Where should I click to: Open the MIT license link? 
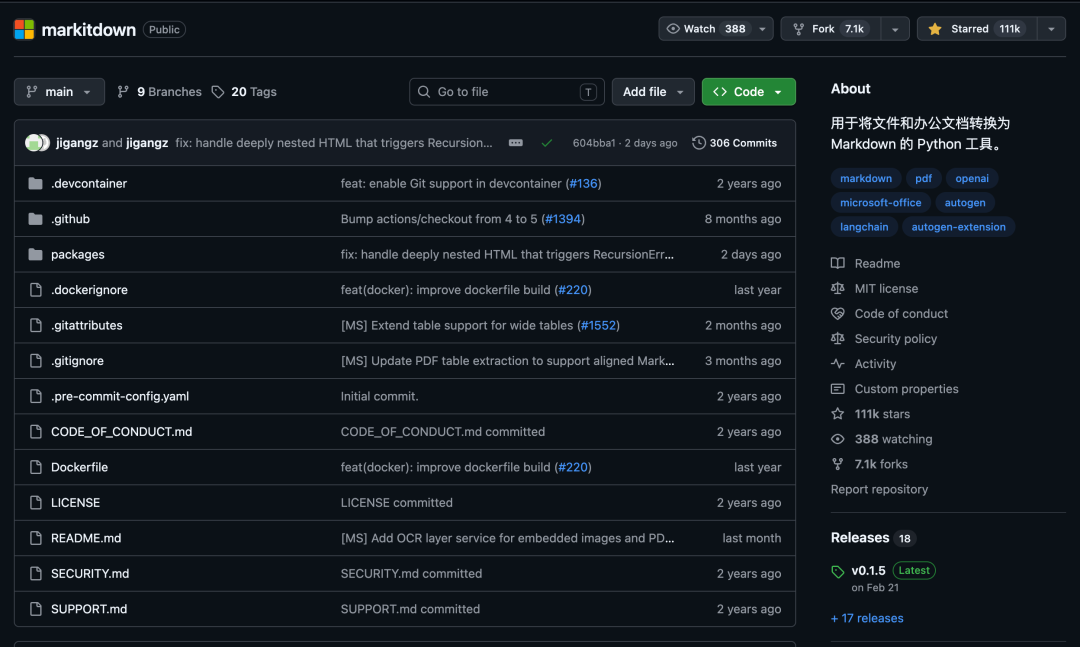pyautogui.click(x=886, y=289)
